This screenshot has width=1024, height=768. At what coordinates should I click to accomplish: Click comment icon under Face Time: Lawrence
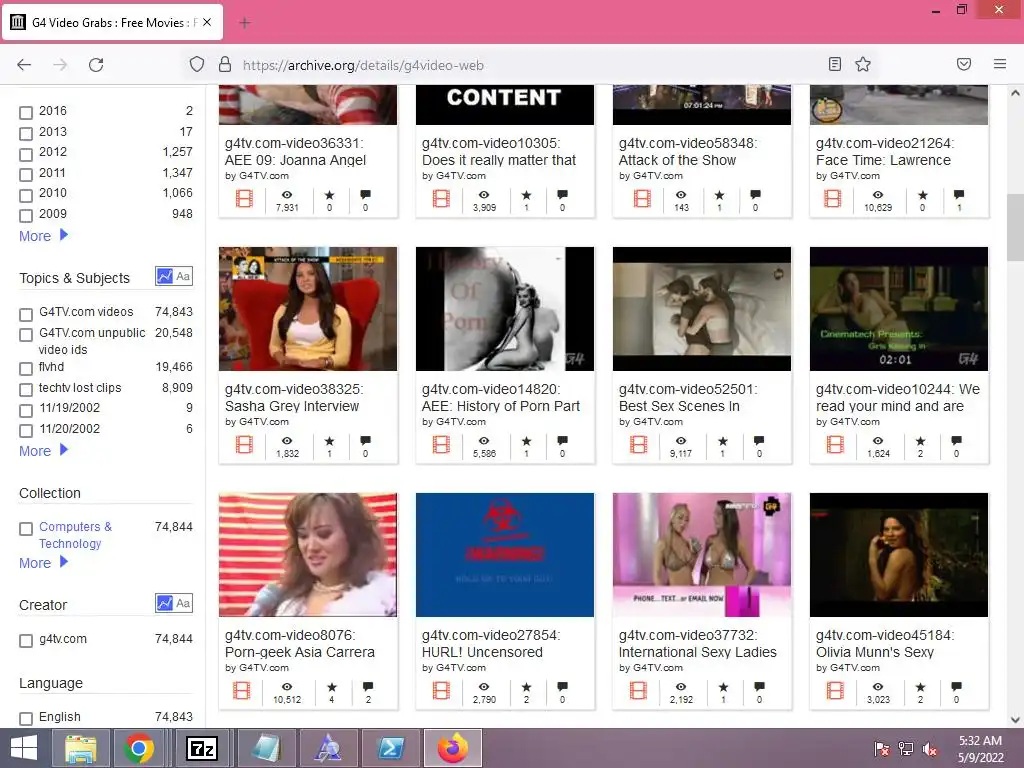[959, 195]
